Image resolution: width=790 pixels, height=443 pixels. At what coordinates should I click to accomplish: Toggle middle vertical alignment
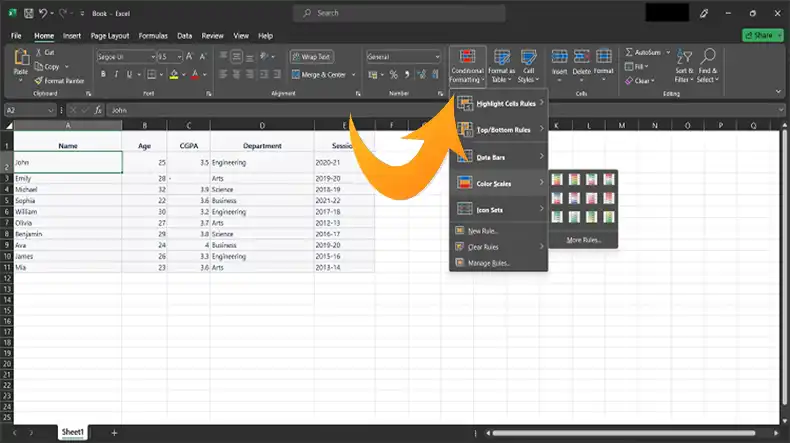[x=236, y=57]
